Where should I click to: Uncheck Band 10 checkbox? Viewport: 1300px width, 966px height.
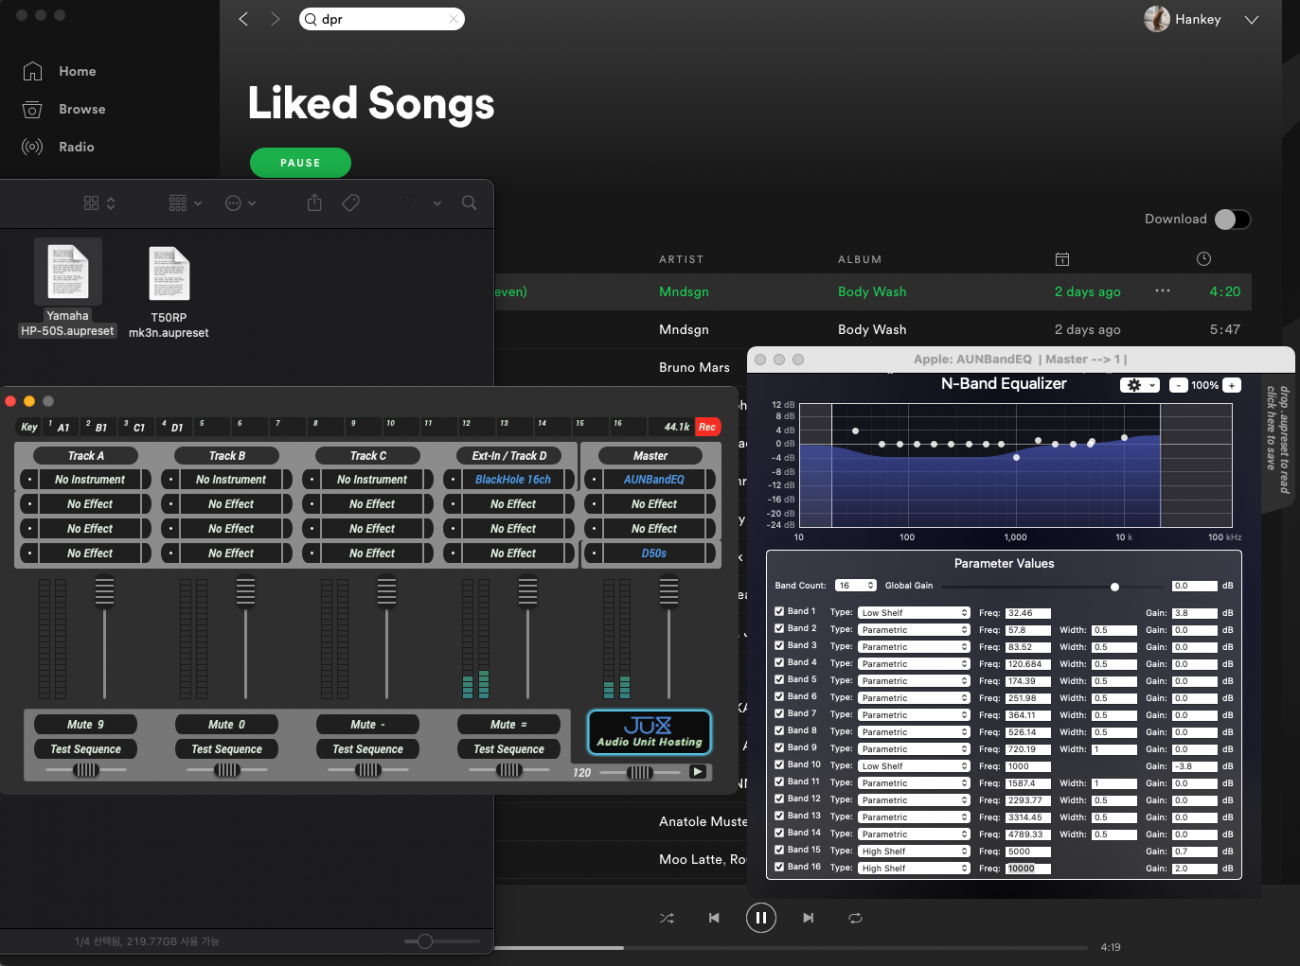(x=779, y=764)
